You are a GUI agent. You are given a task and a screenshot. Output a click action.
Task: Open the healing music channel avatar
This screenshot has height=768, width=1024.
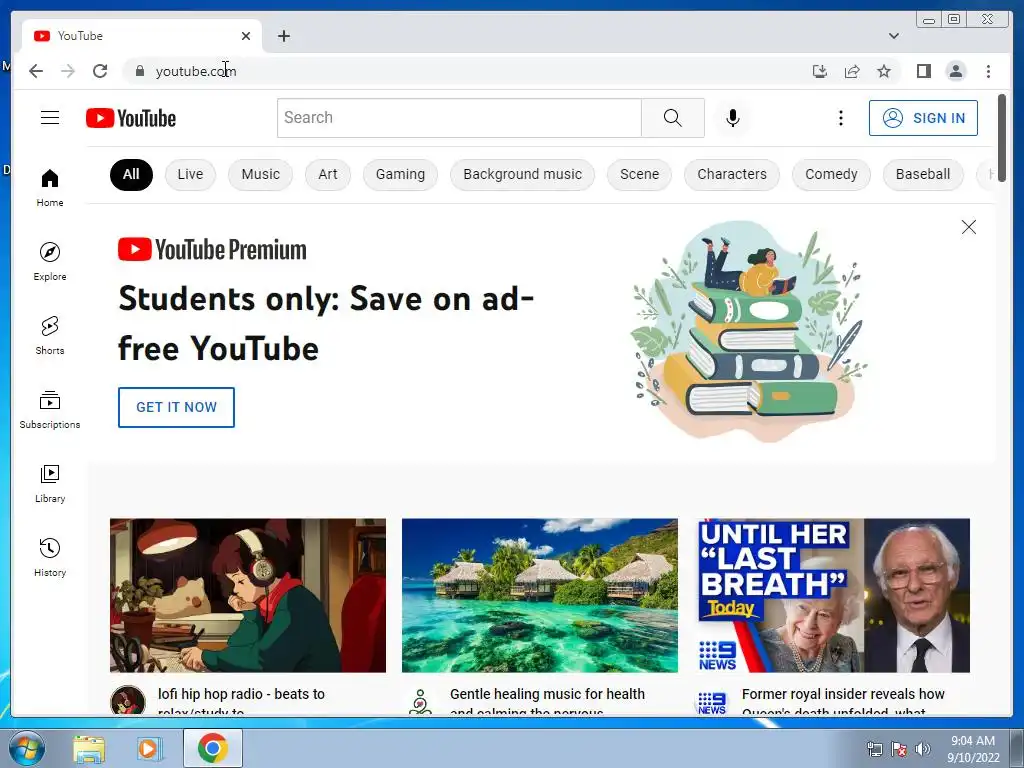(420, 702)
